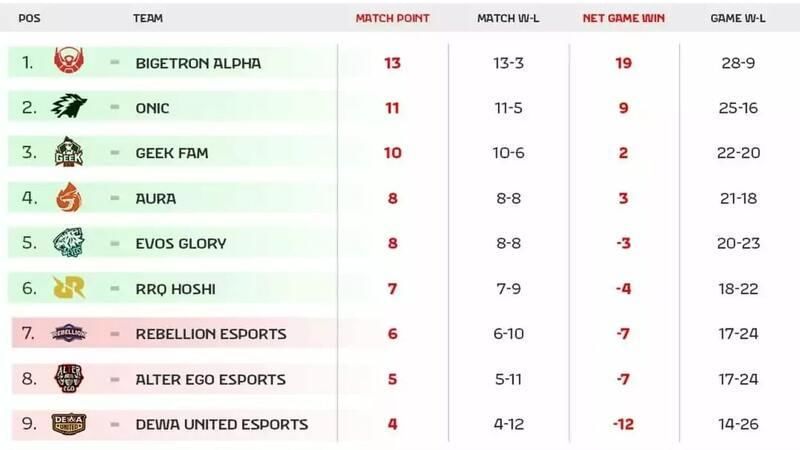The height and width of the screenshot is (450, 800).
Task: Click Bigetron Alpha's 28-9 game record
Action: pos(740,63)
